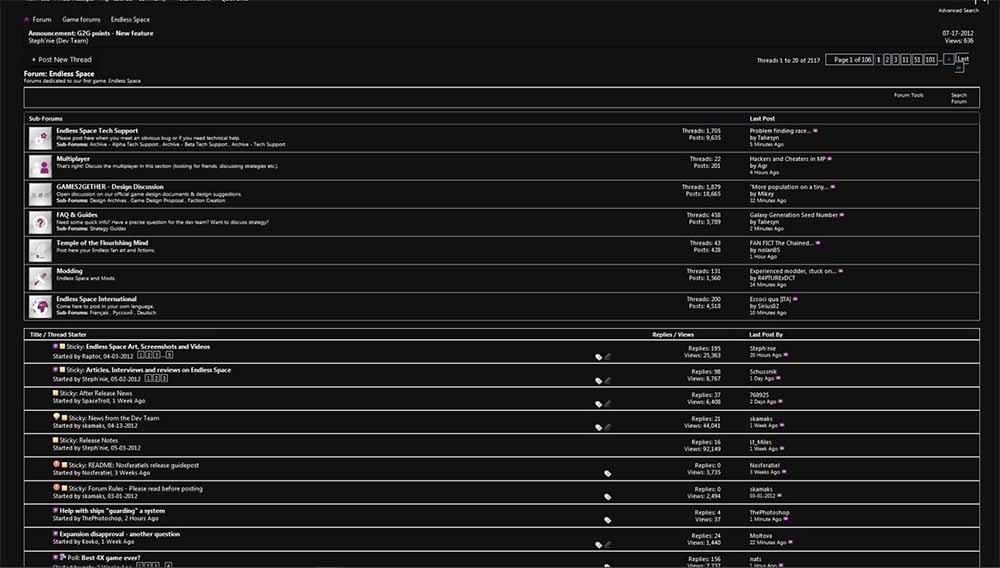Open the Endless Space Tech Support forum icon
The width and height of the screenshot is (1000, 568).
click(40, 138)
